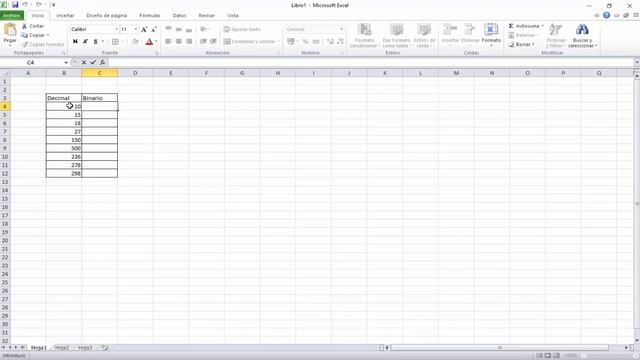Click Copiar formato brush button

43,44
